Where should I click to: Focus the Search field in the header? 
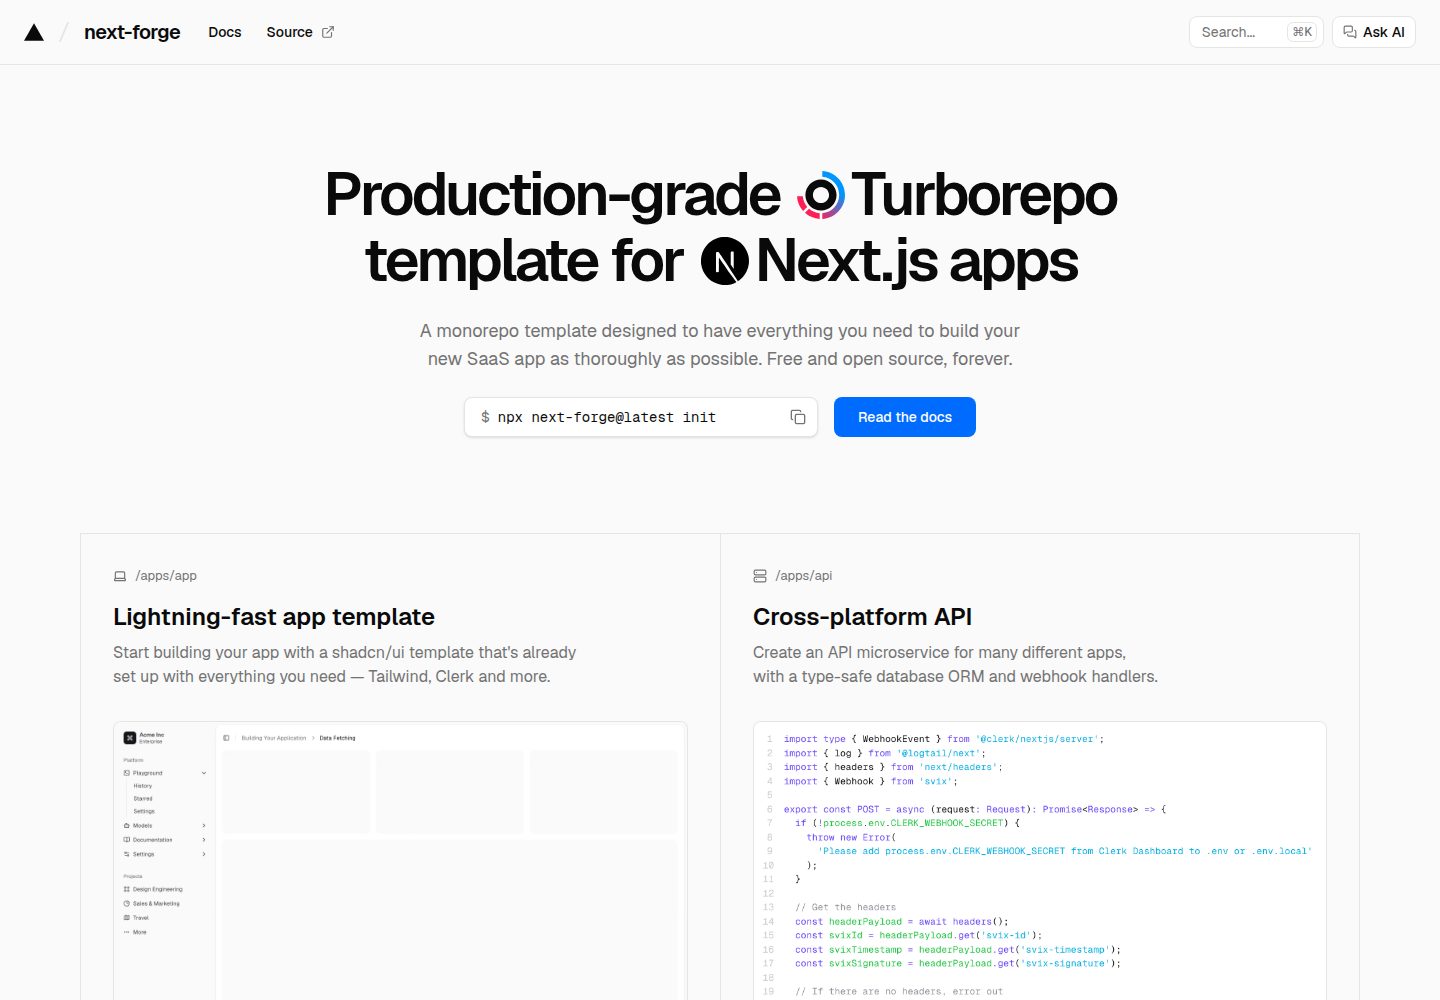point(1256,32)
